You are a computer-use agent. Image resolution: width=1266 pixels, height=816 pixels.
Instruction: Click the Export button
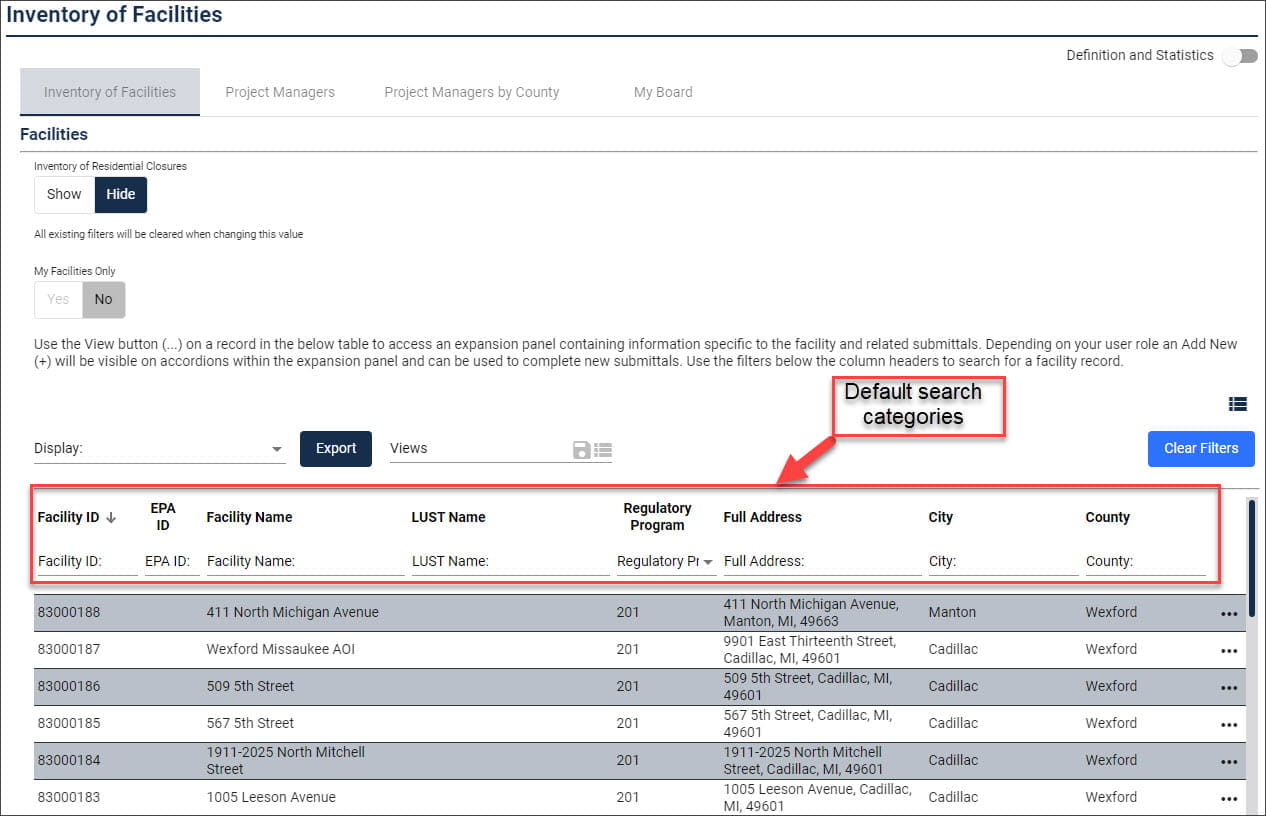pos(336,448)
